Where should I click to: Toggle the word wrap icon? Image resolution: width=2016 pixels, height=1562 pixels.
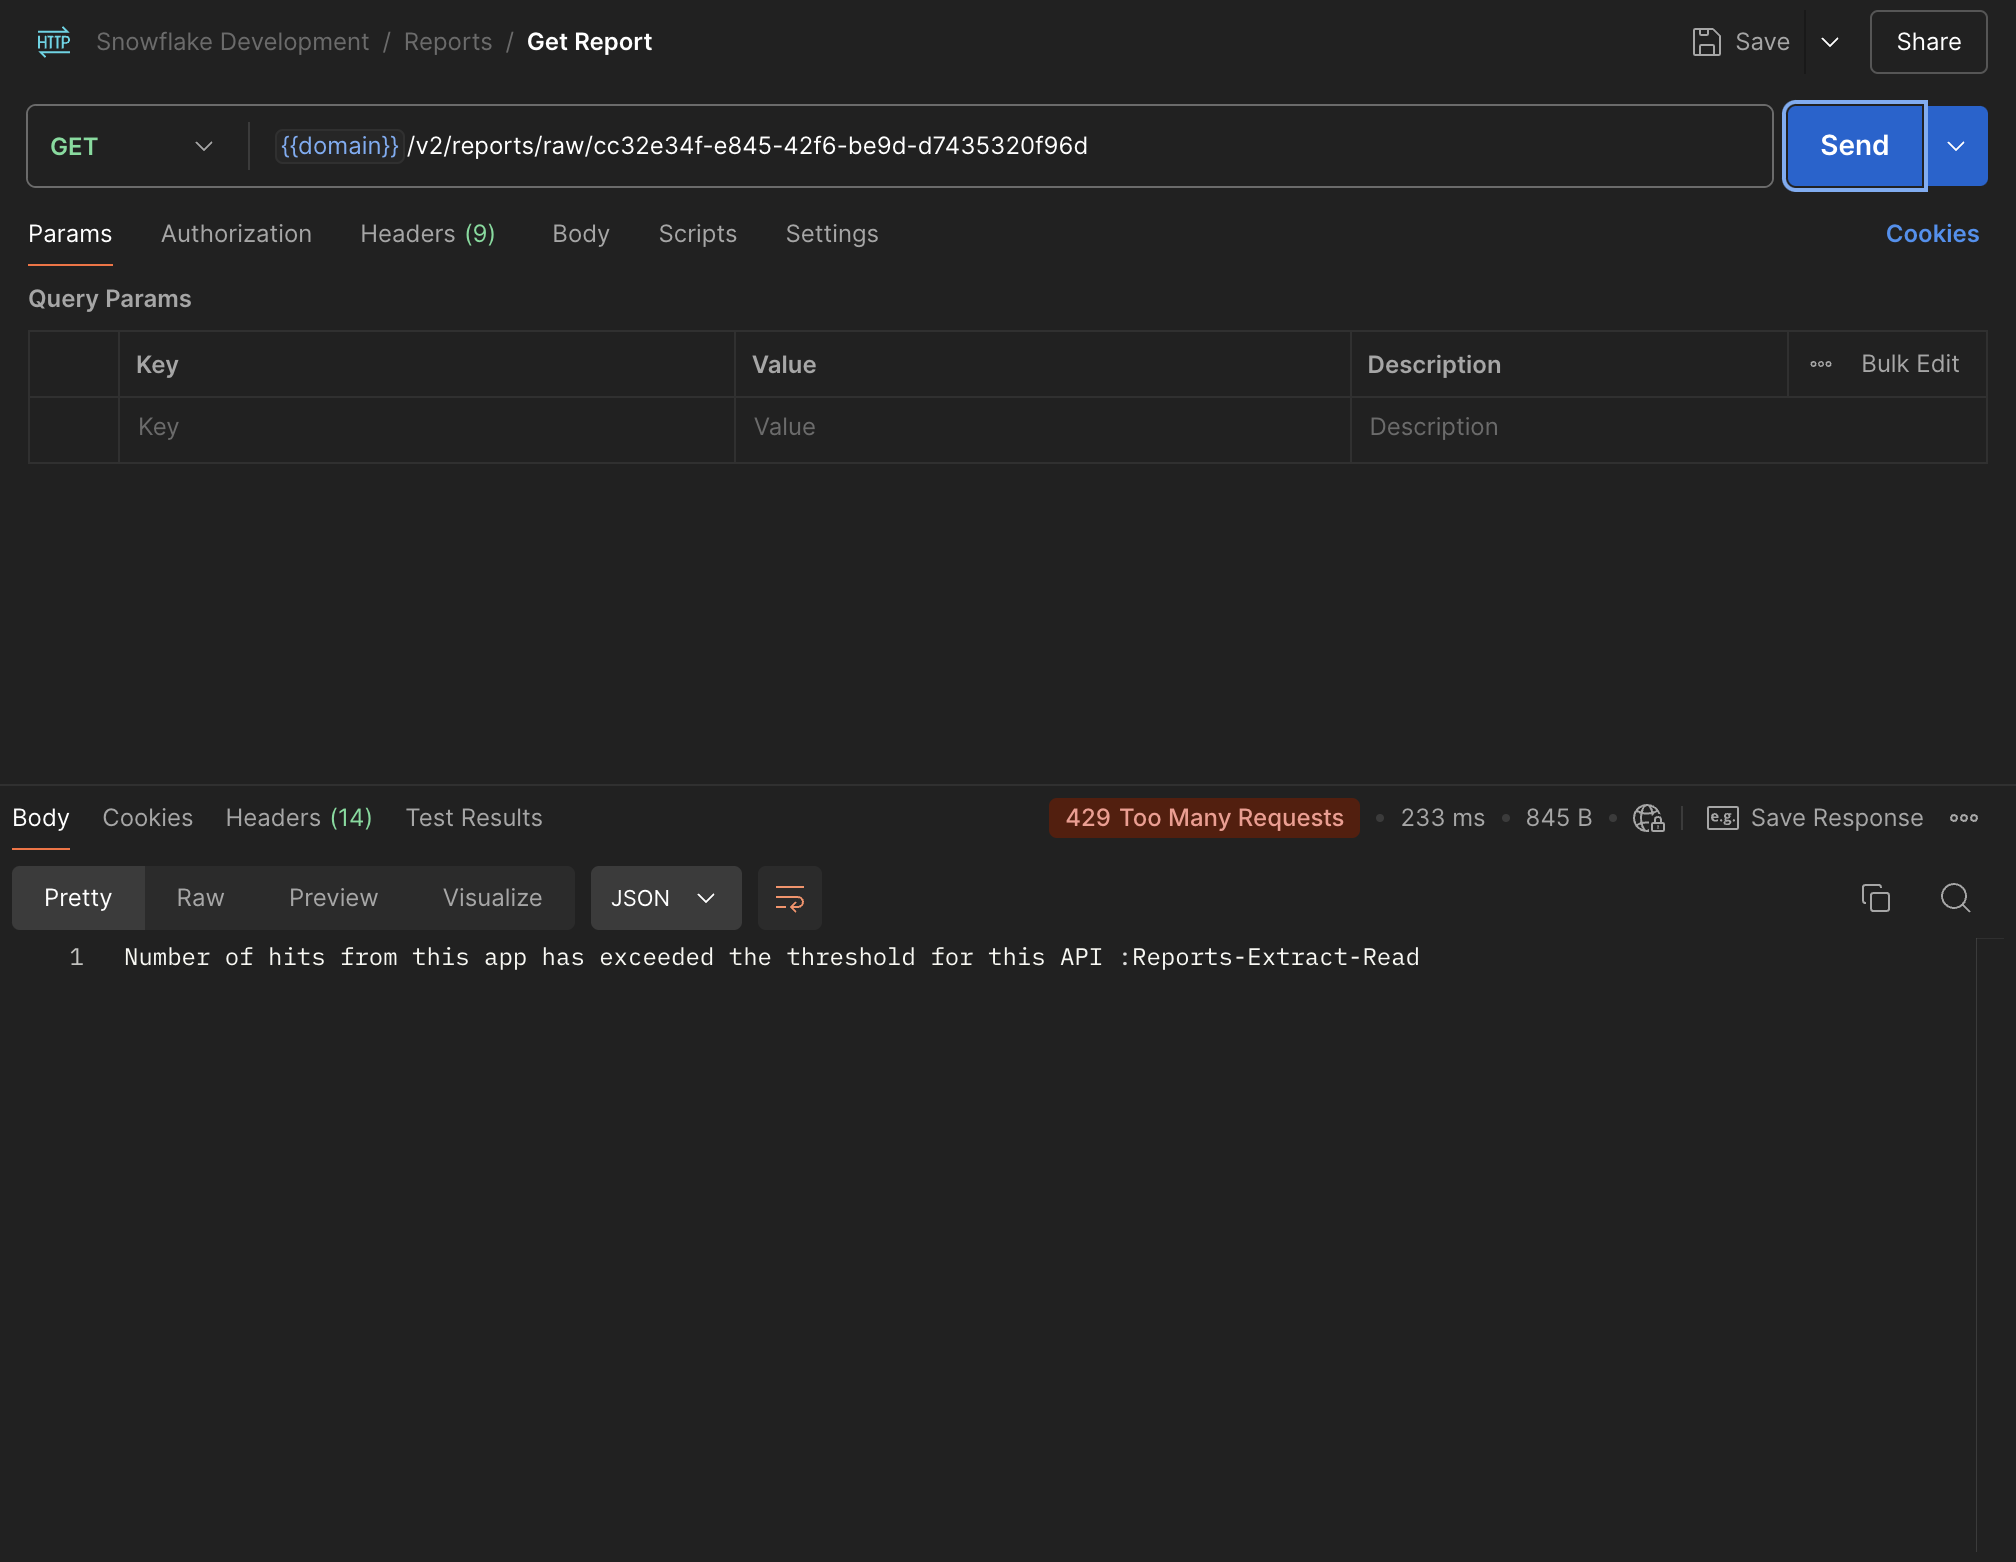[790, 898]
